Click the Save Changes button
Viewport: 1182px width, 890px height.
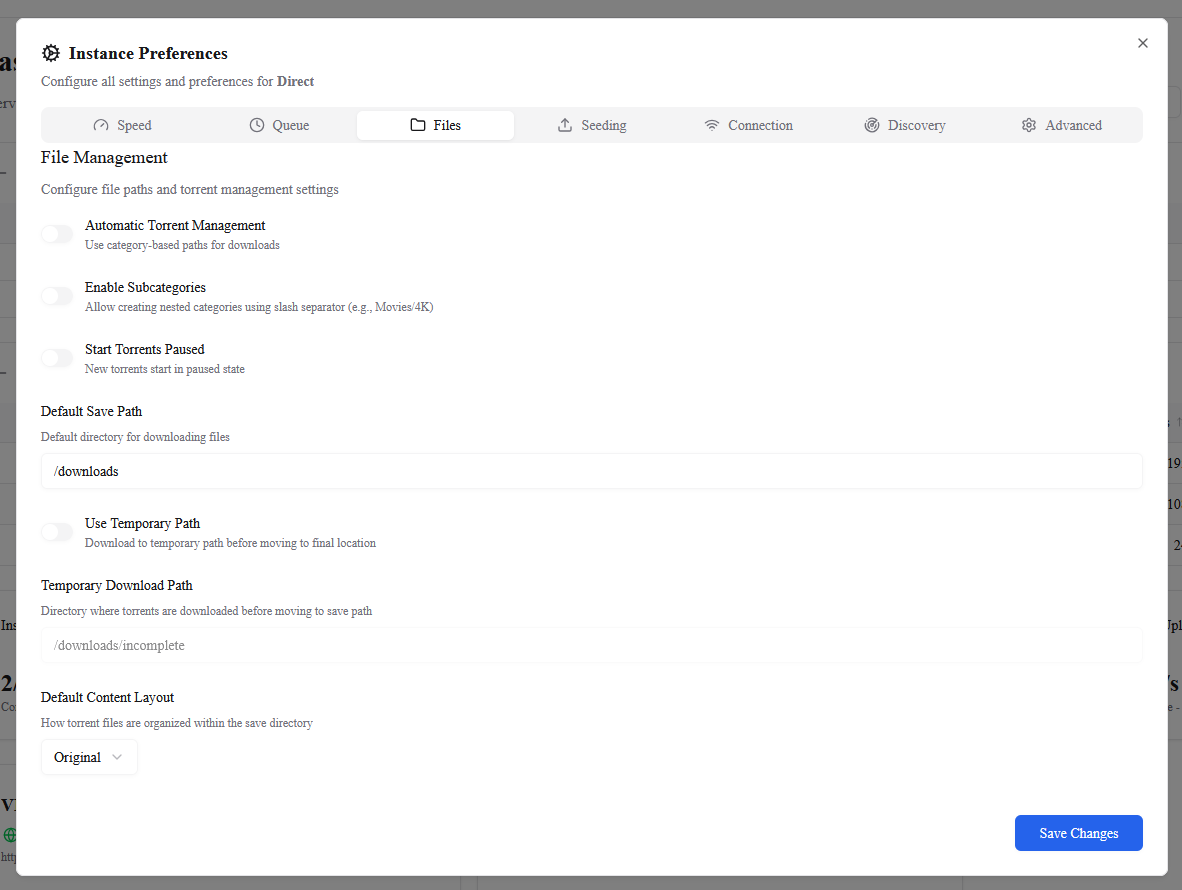pos(1079,833)
